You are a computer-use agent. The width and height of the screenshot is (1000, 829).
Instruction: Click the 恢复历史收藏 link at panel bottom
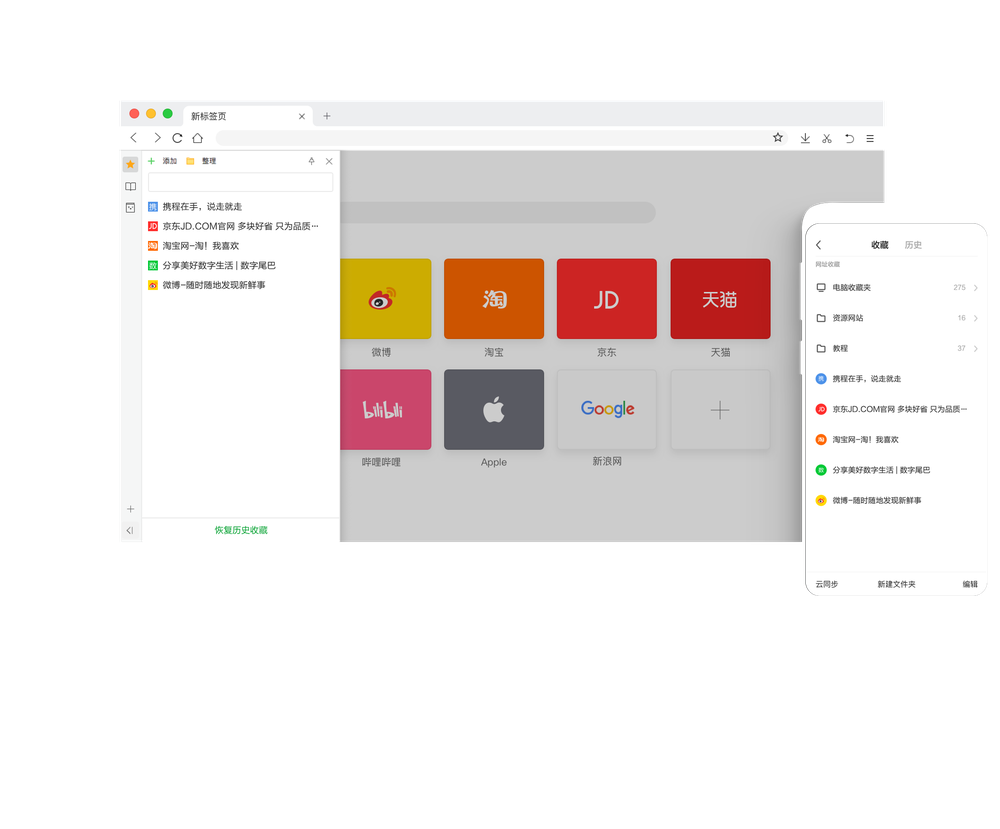point(241,530)
